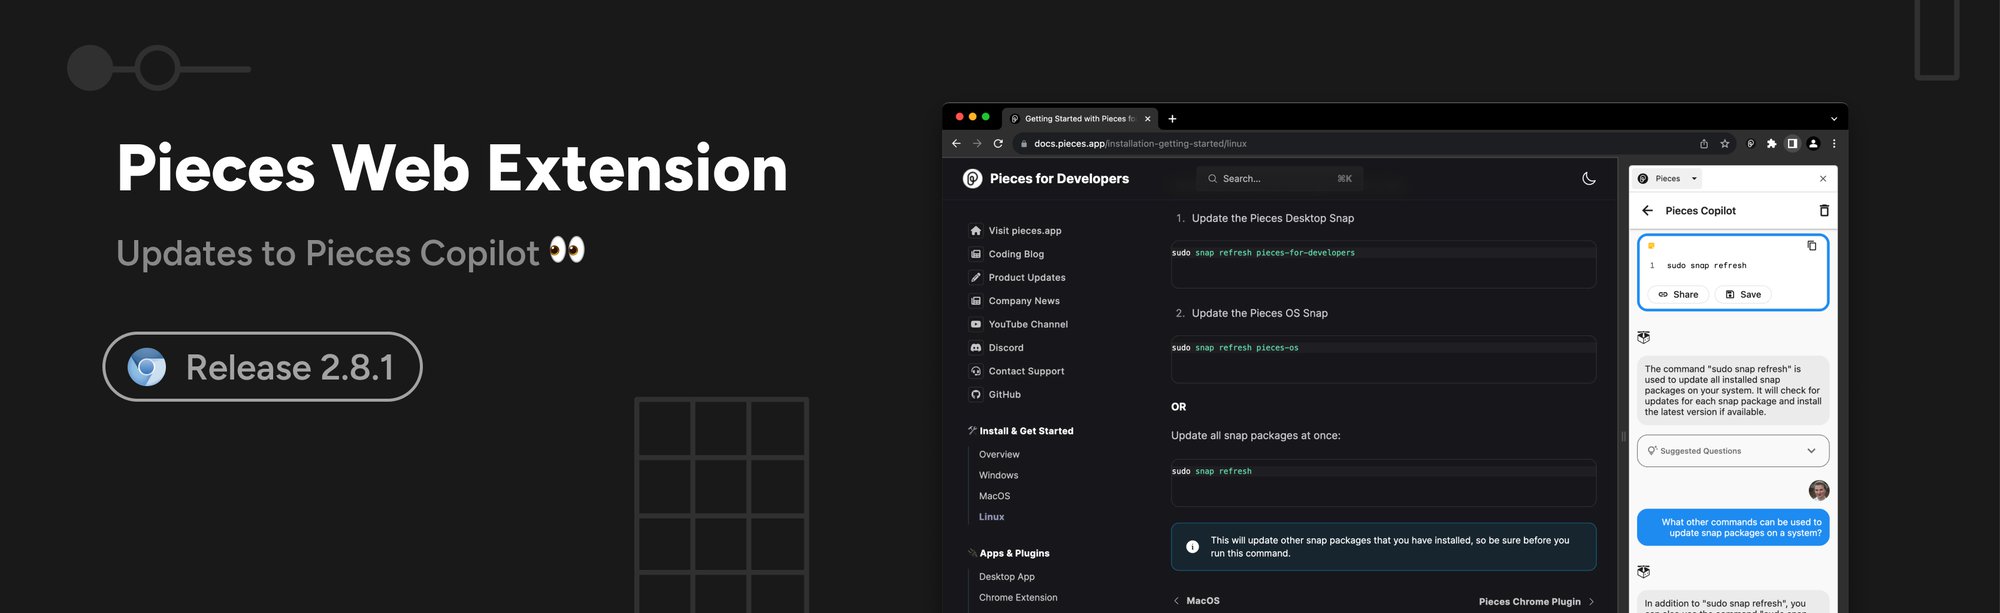Viewport: 2000px width, 613px height.
Task: Open the Chrome profile avatar
Action: pos(1813,144)
